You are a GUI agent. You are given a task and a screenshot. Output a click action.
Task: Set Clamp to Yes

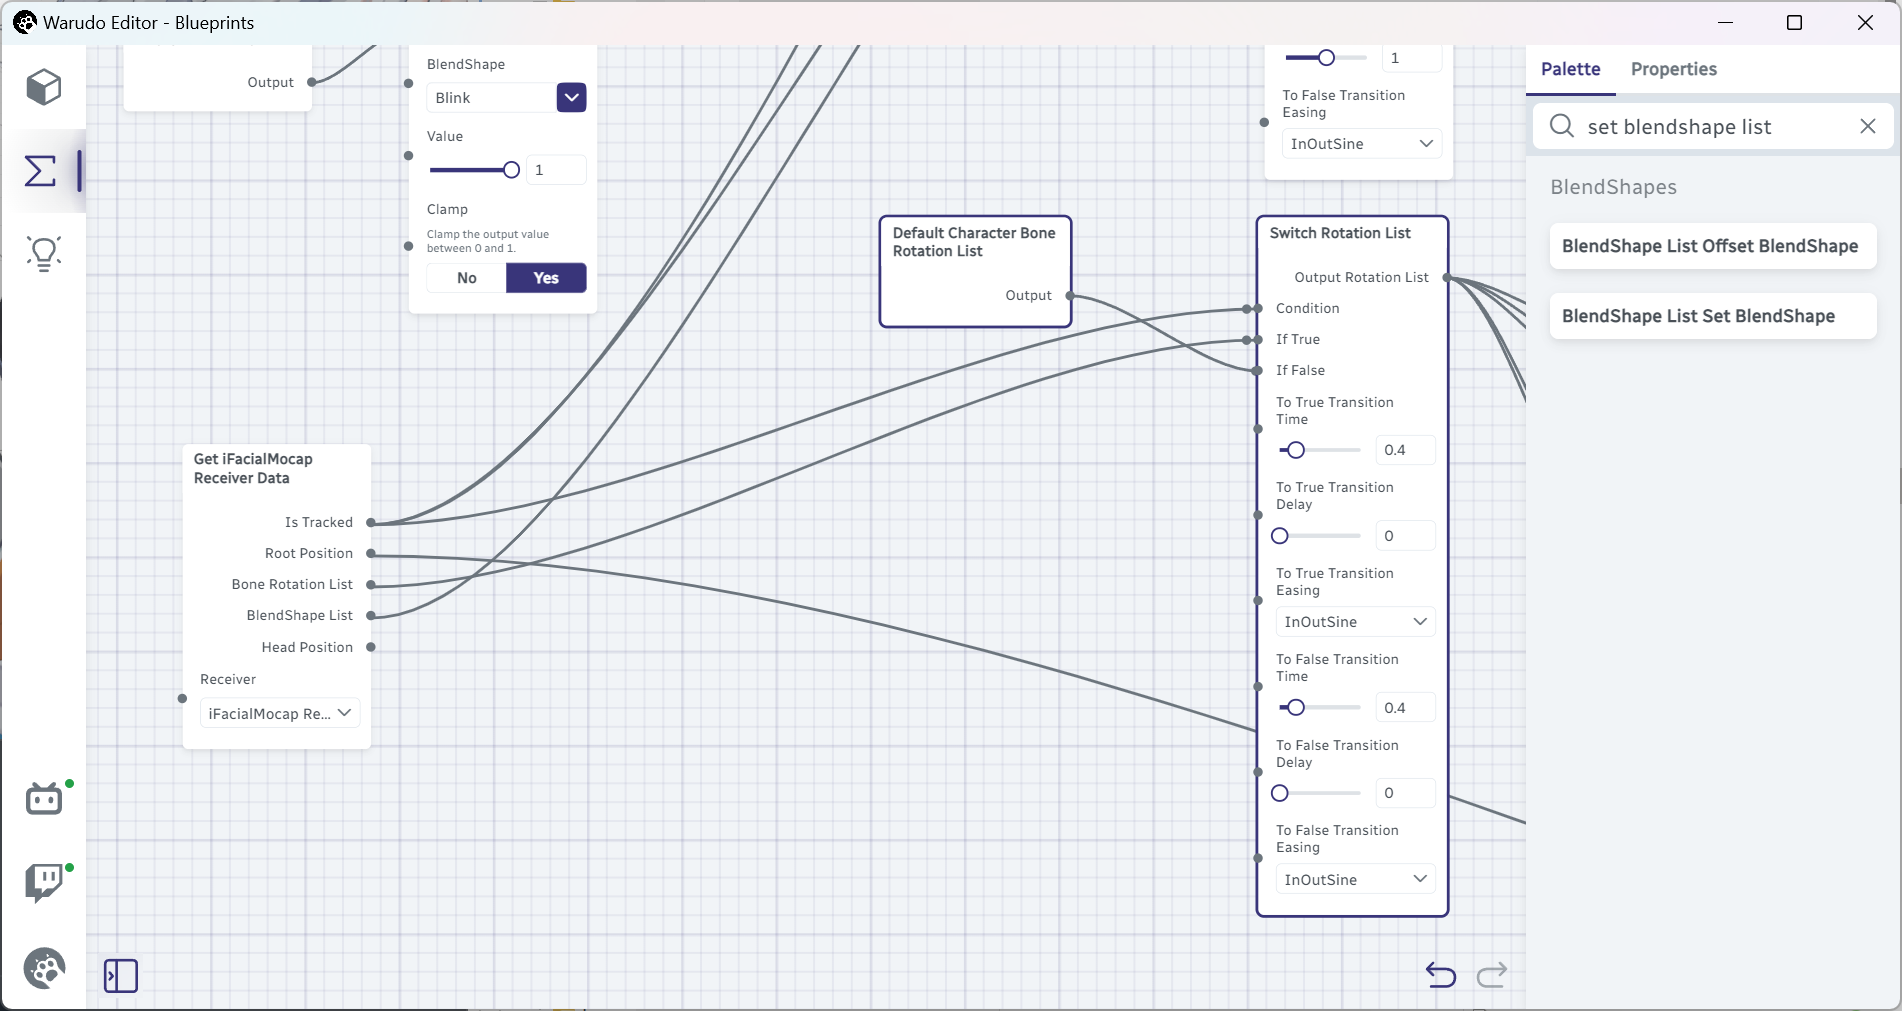pyautogui.click(x=546, y=278)
